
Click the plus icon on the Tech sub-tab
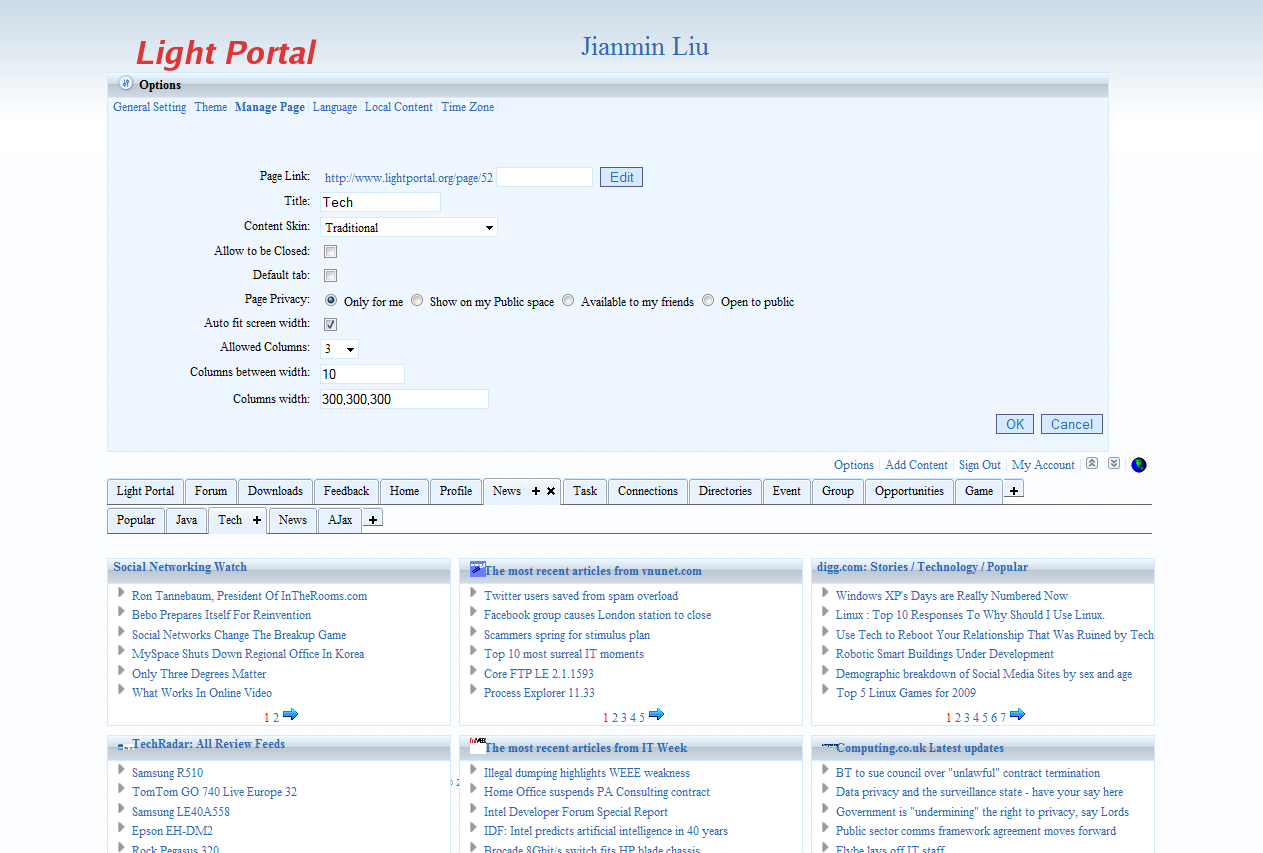(256, 520)
